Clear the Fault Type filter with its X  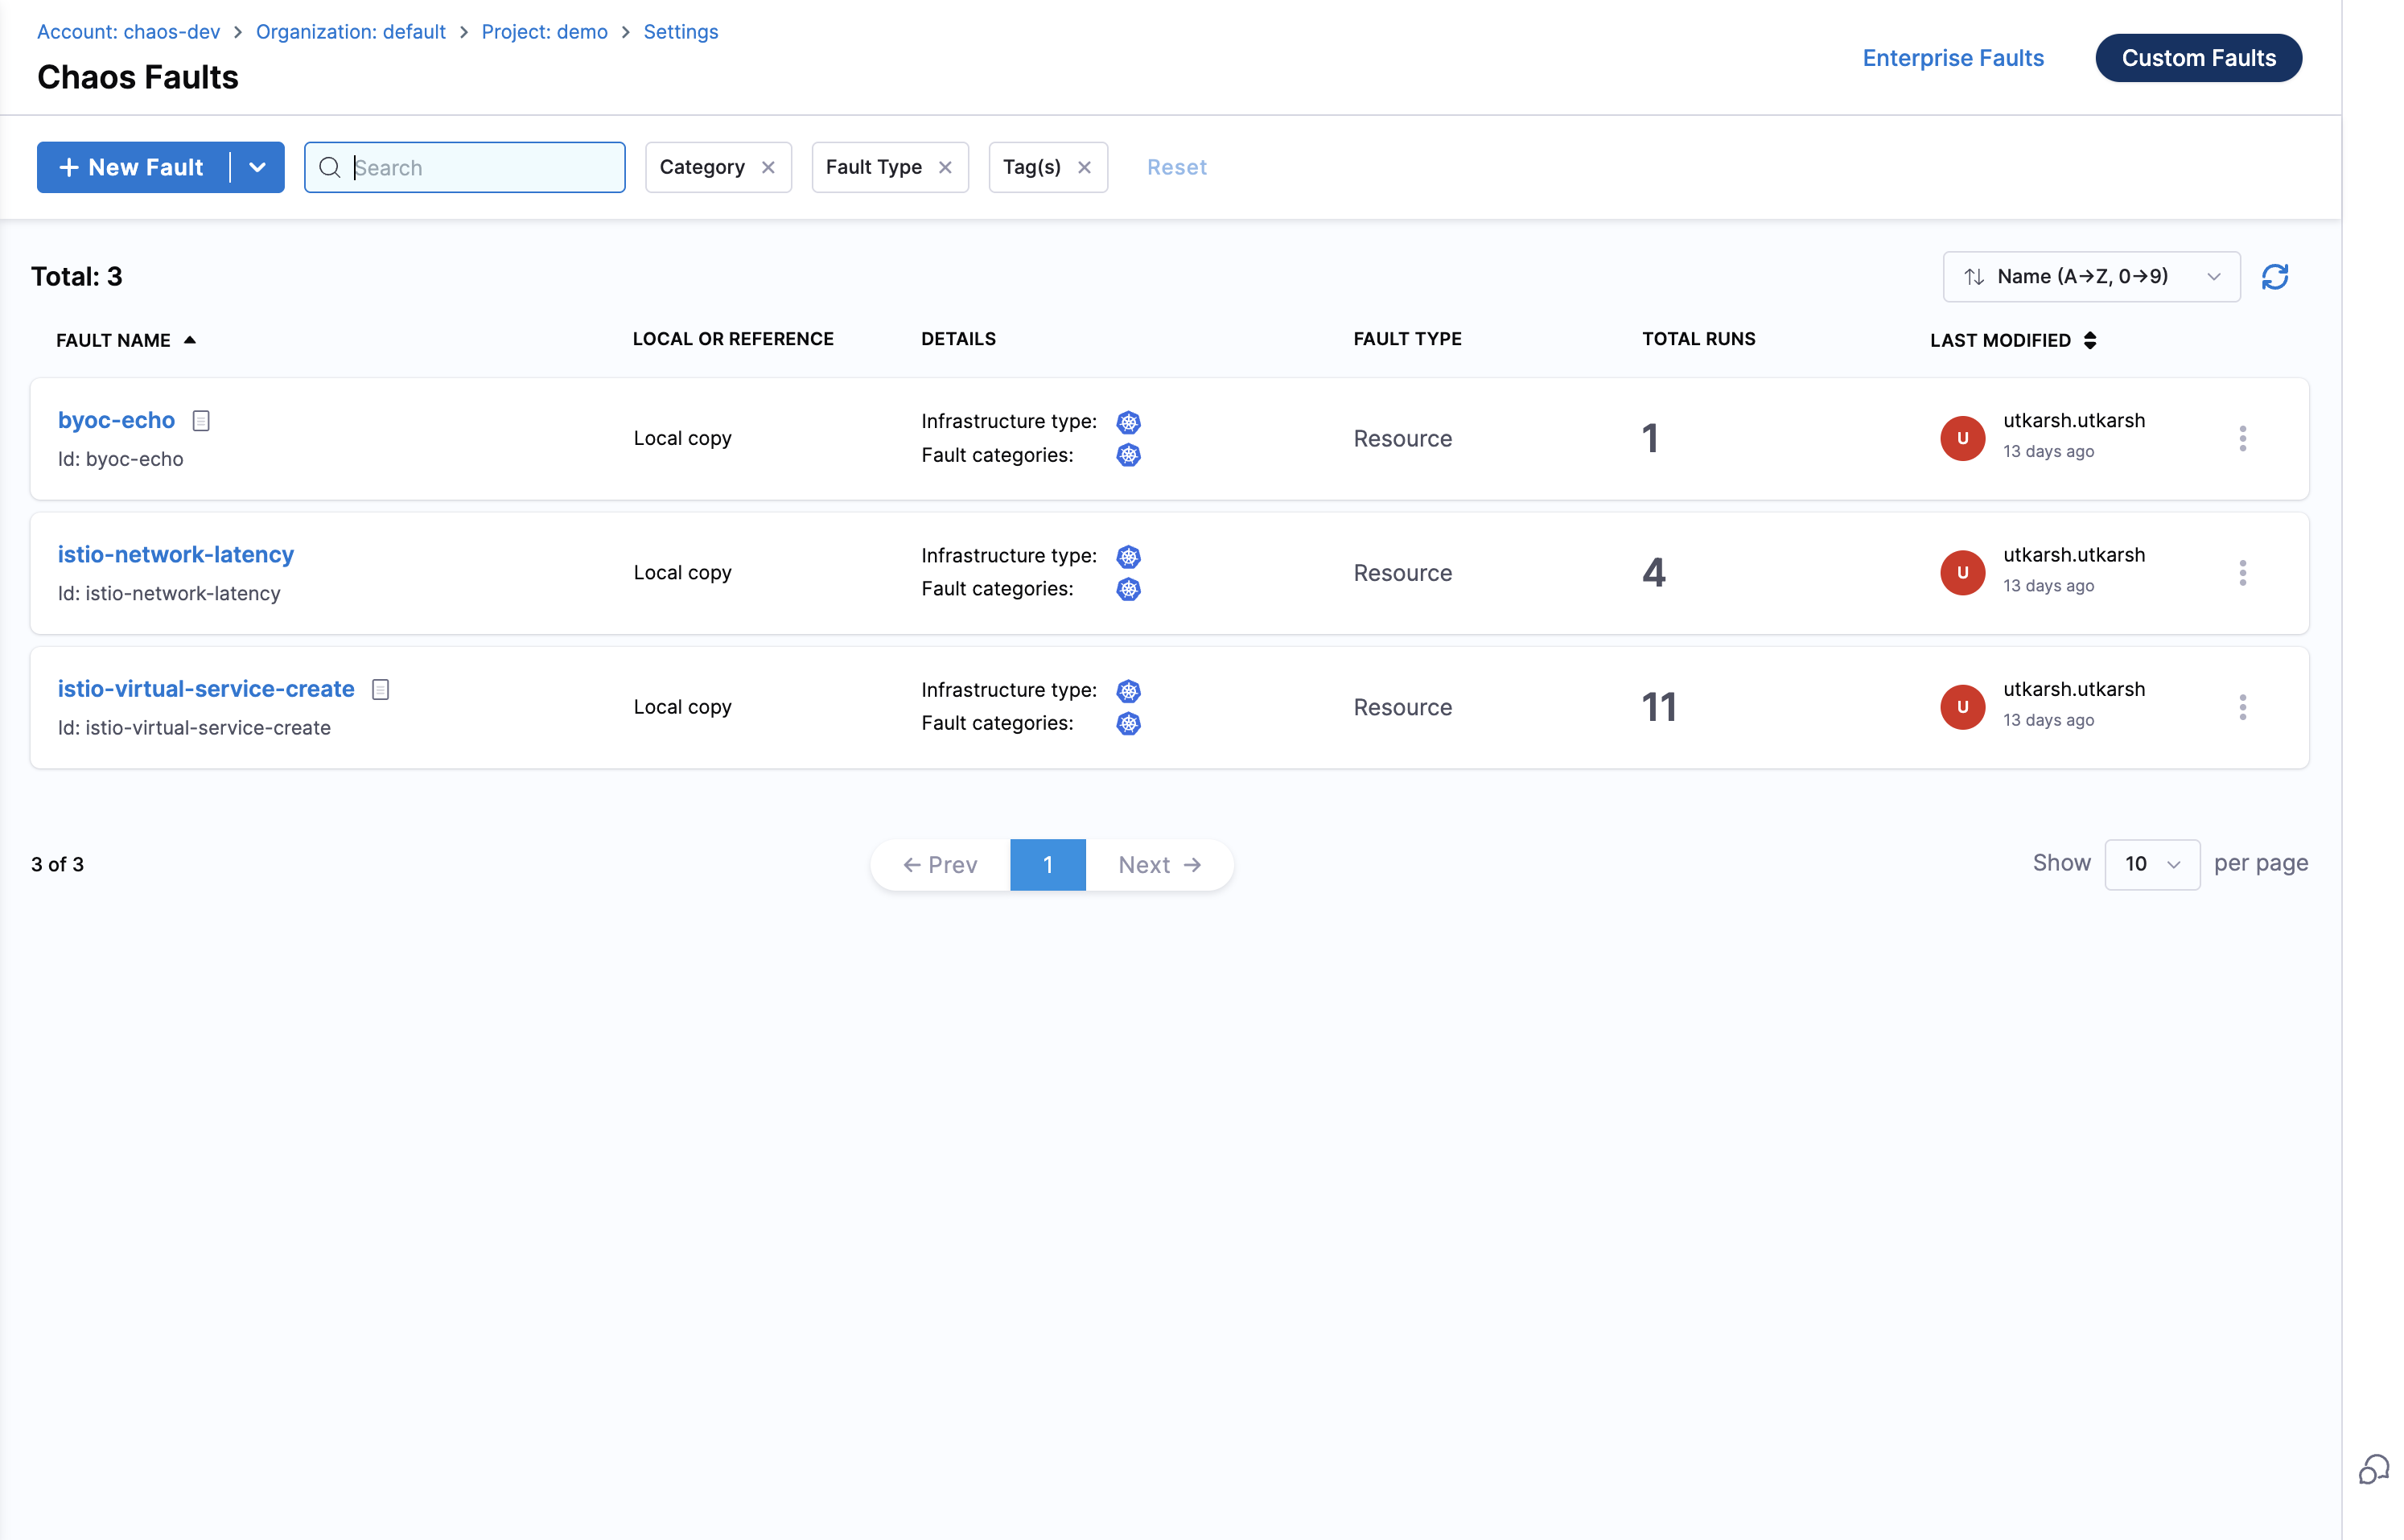coord(945,168)
